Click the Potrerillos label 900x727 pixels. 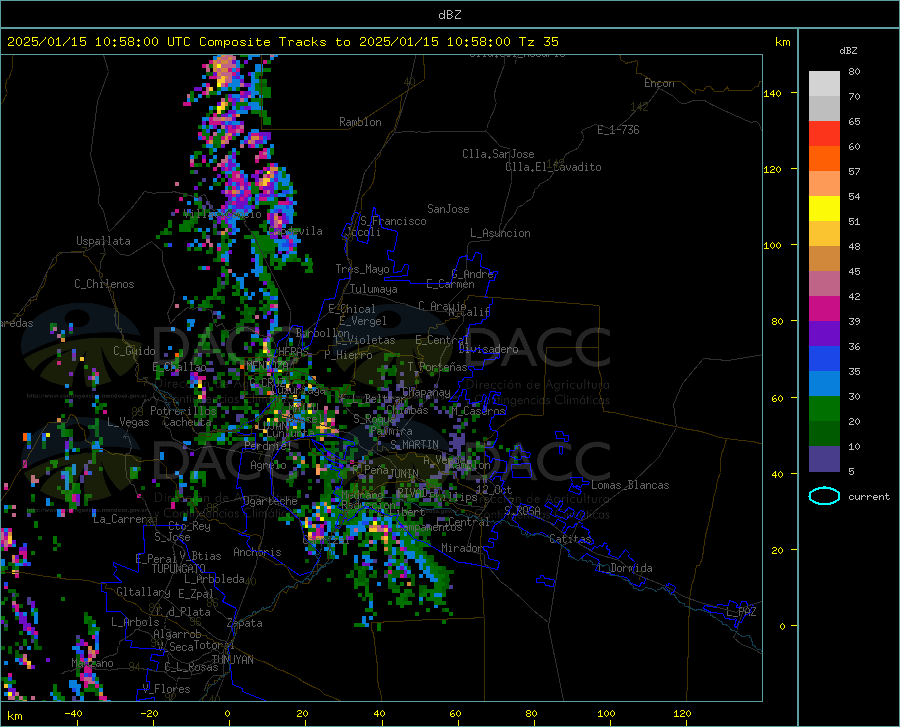pos(183,411)
